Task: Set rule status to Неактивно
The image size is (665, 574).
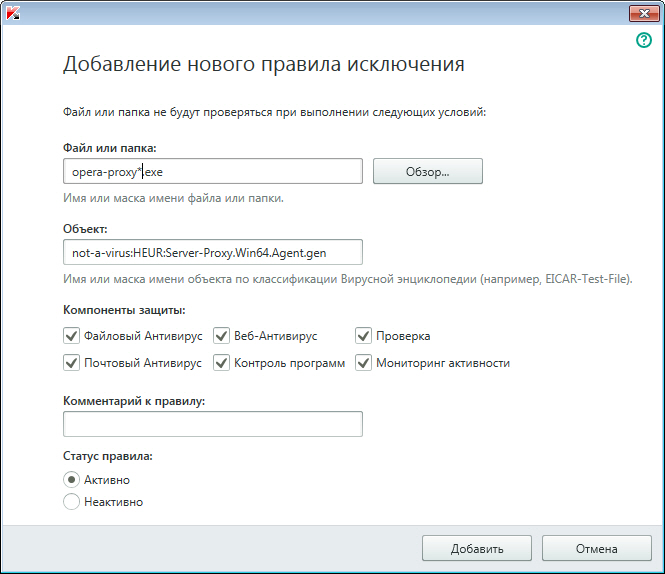Action: pos(72,502)
